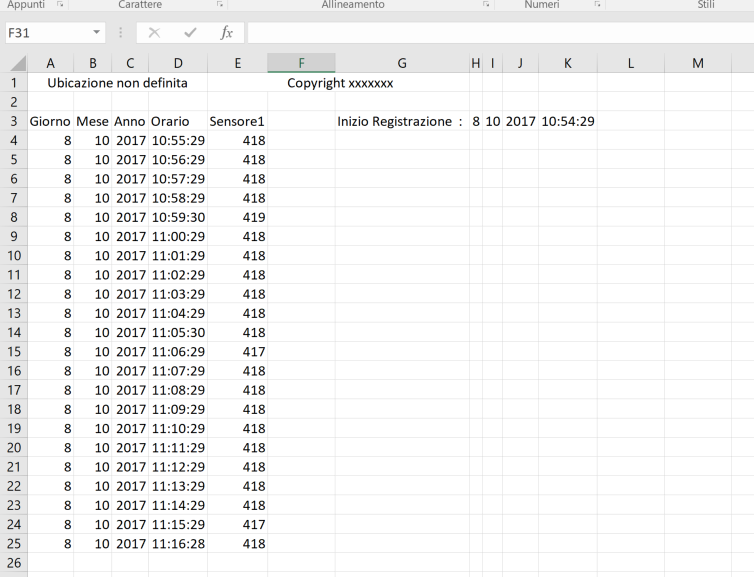Screen dimensions: 754x577
Task: Select column L header
Action: click(x=630, y=63)
